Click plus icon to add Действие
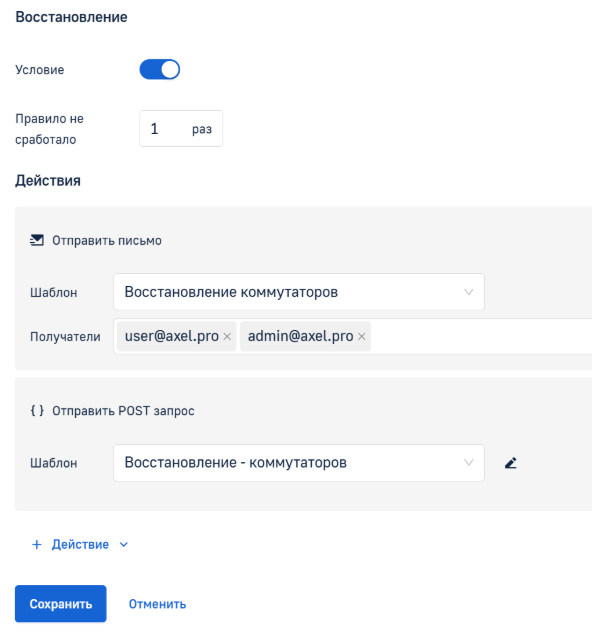The height and width of the screenshot is (635, 601). pyautogui.click(x=36, y=544)
